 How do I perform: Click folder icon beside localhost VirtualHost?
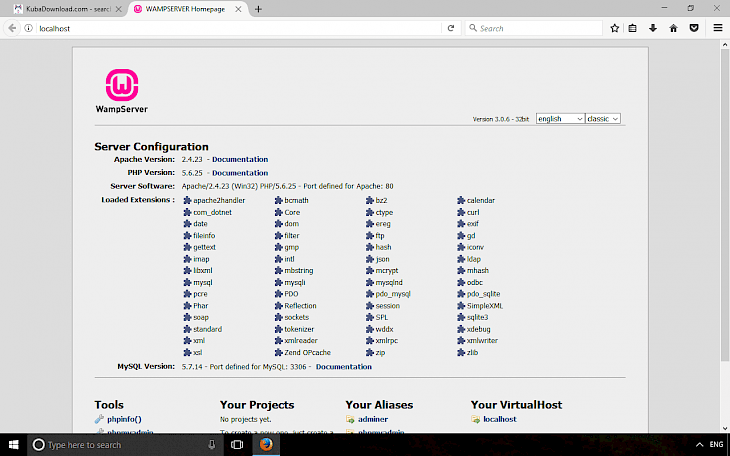pos(475,419)
